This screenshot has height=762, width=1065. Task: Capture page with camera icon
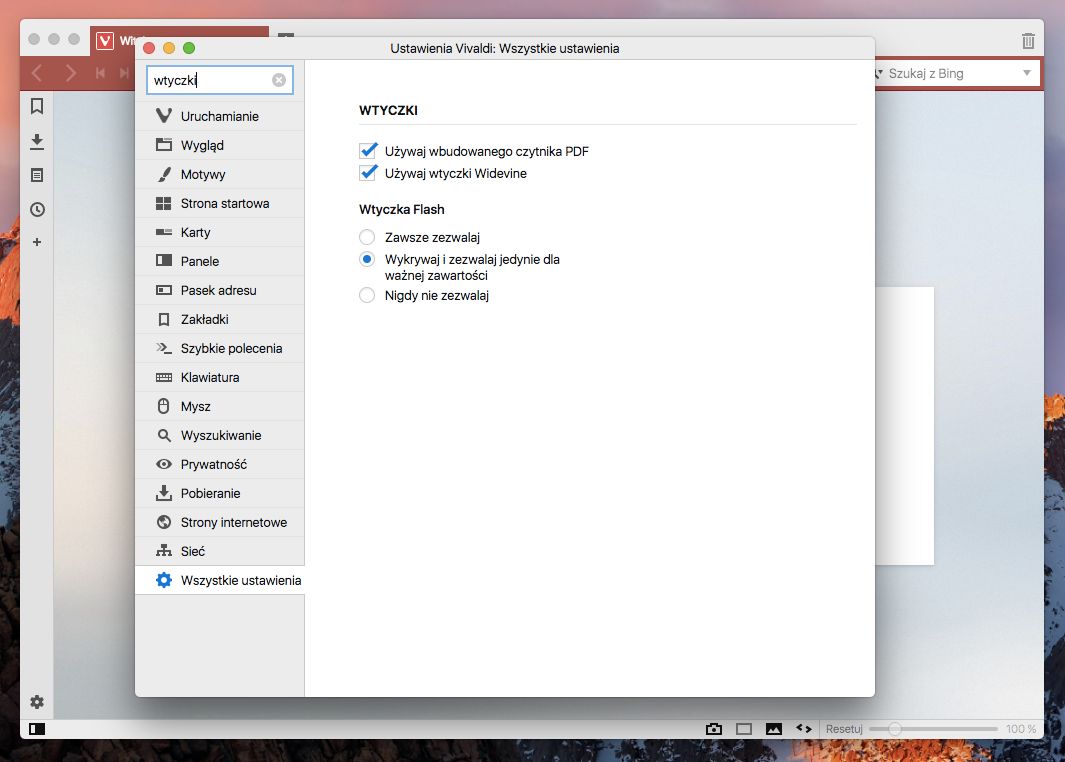[x=714, y=729]
